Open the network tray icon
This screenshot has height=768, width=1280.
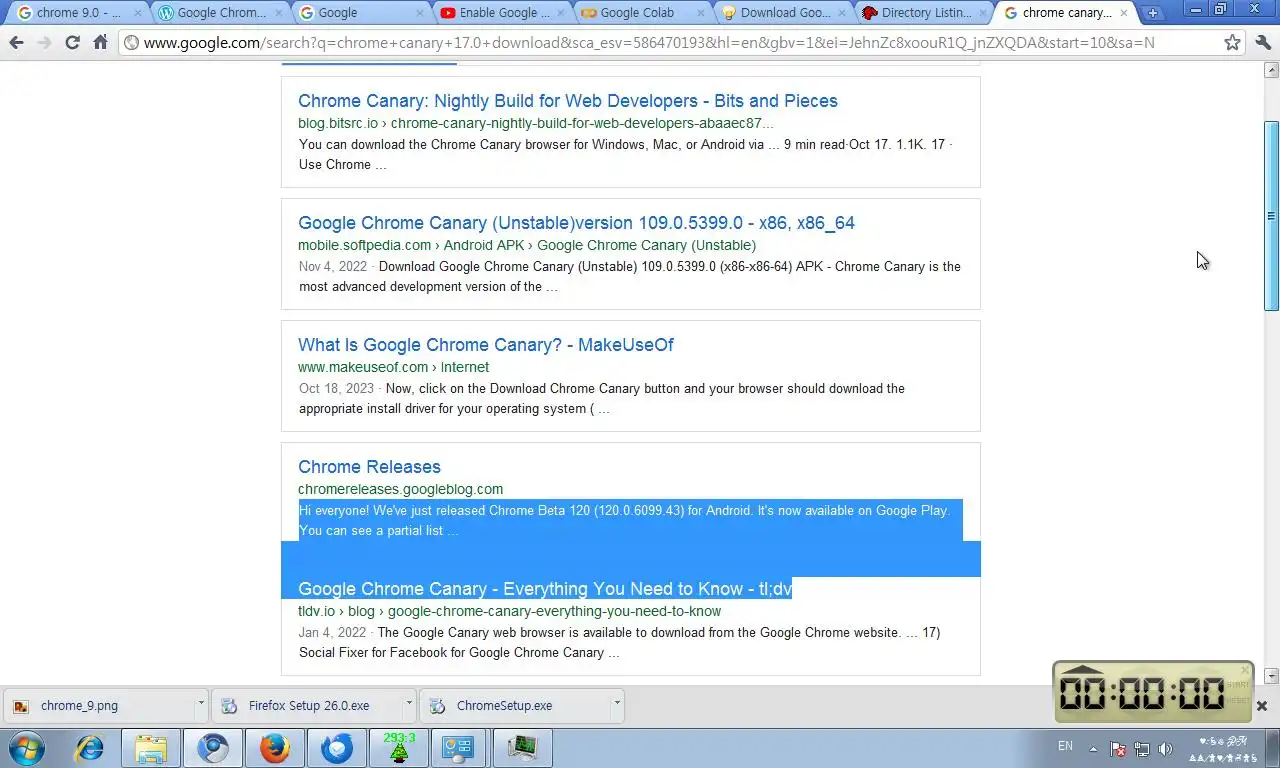click(x=1142, y=748)
